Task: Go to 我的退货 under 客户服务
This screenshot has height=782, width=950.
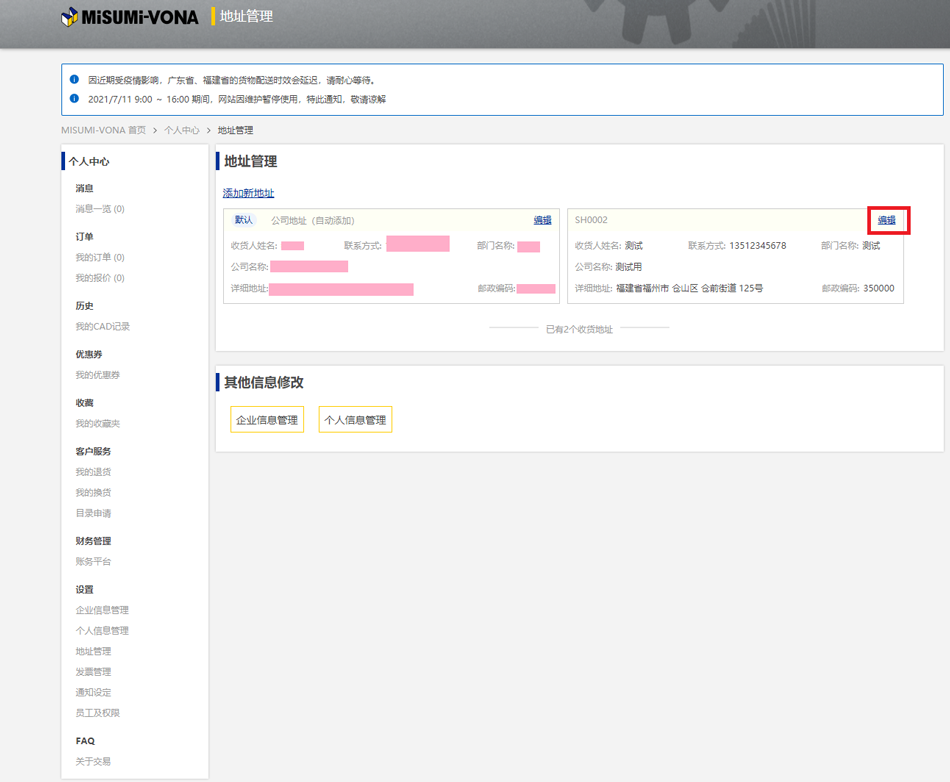Action: coord(93,472)
